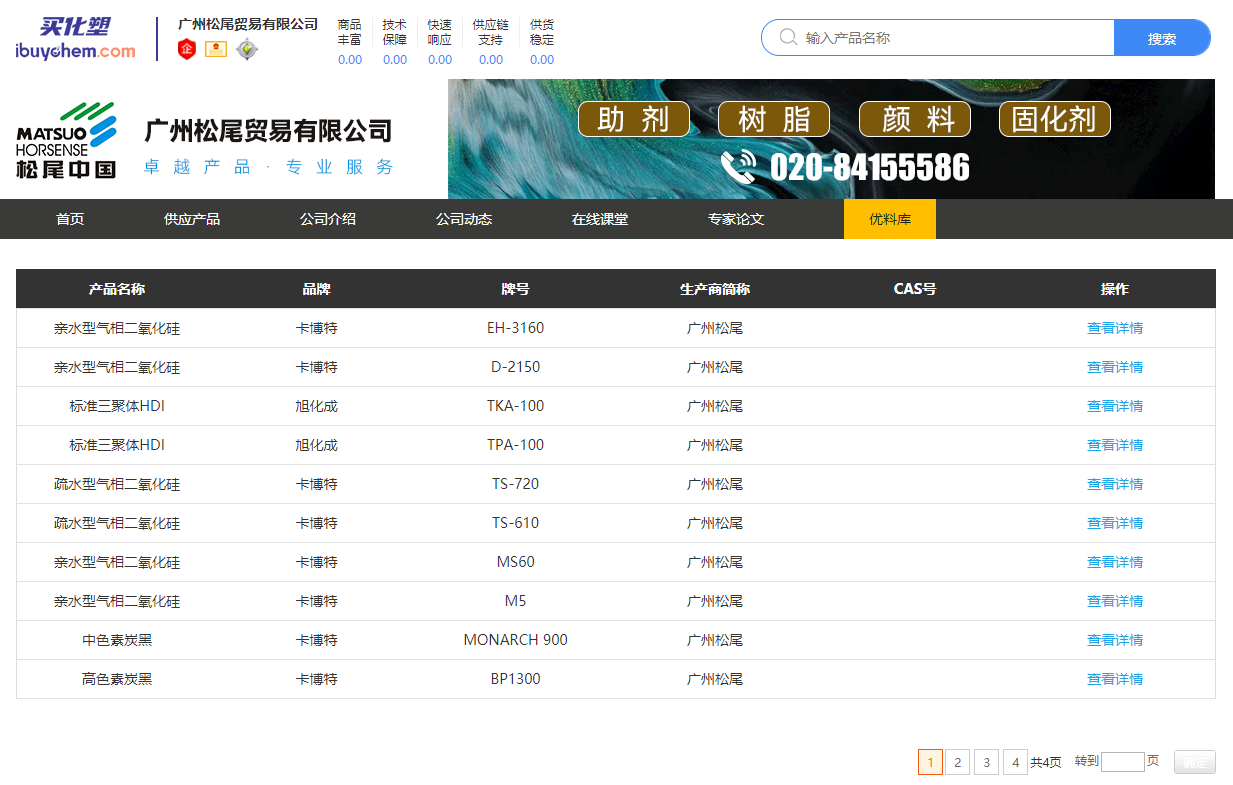Viewport: 1233px width, 785px height.
Task: Click the 中色素炭黑 product name cell
Action: [x=117, y=640]
